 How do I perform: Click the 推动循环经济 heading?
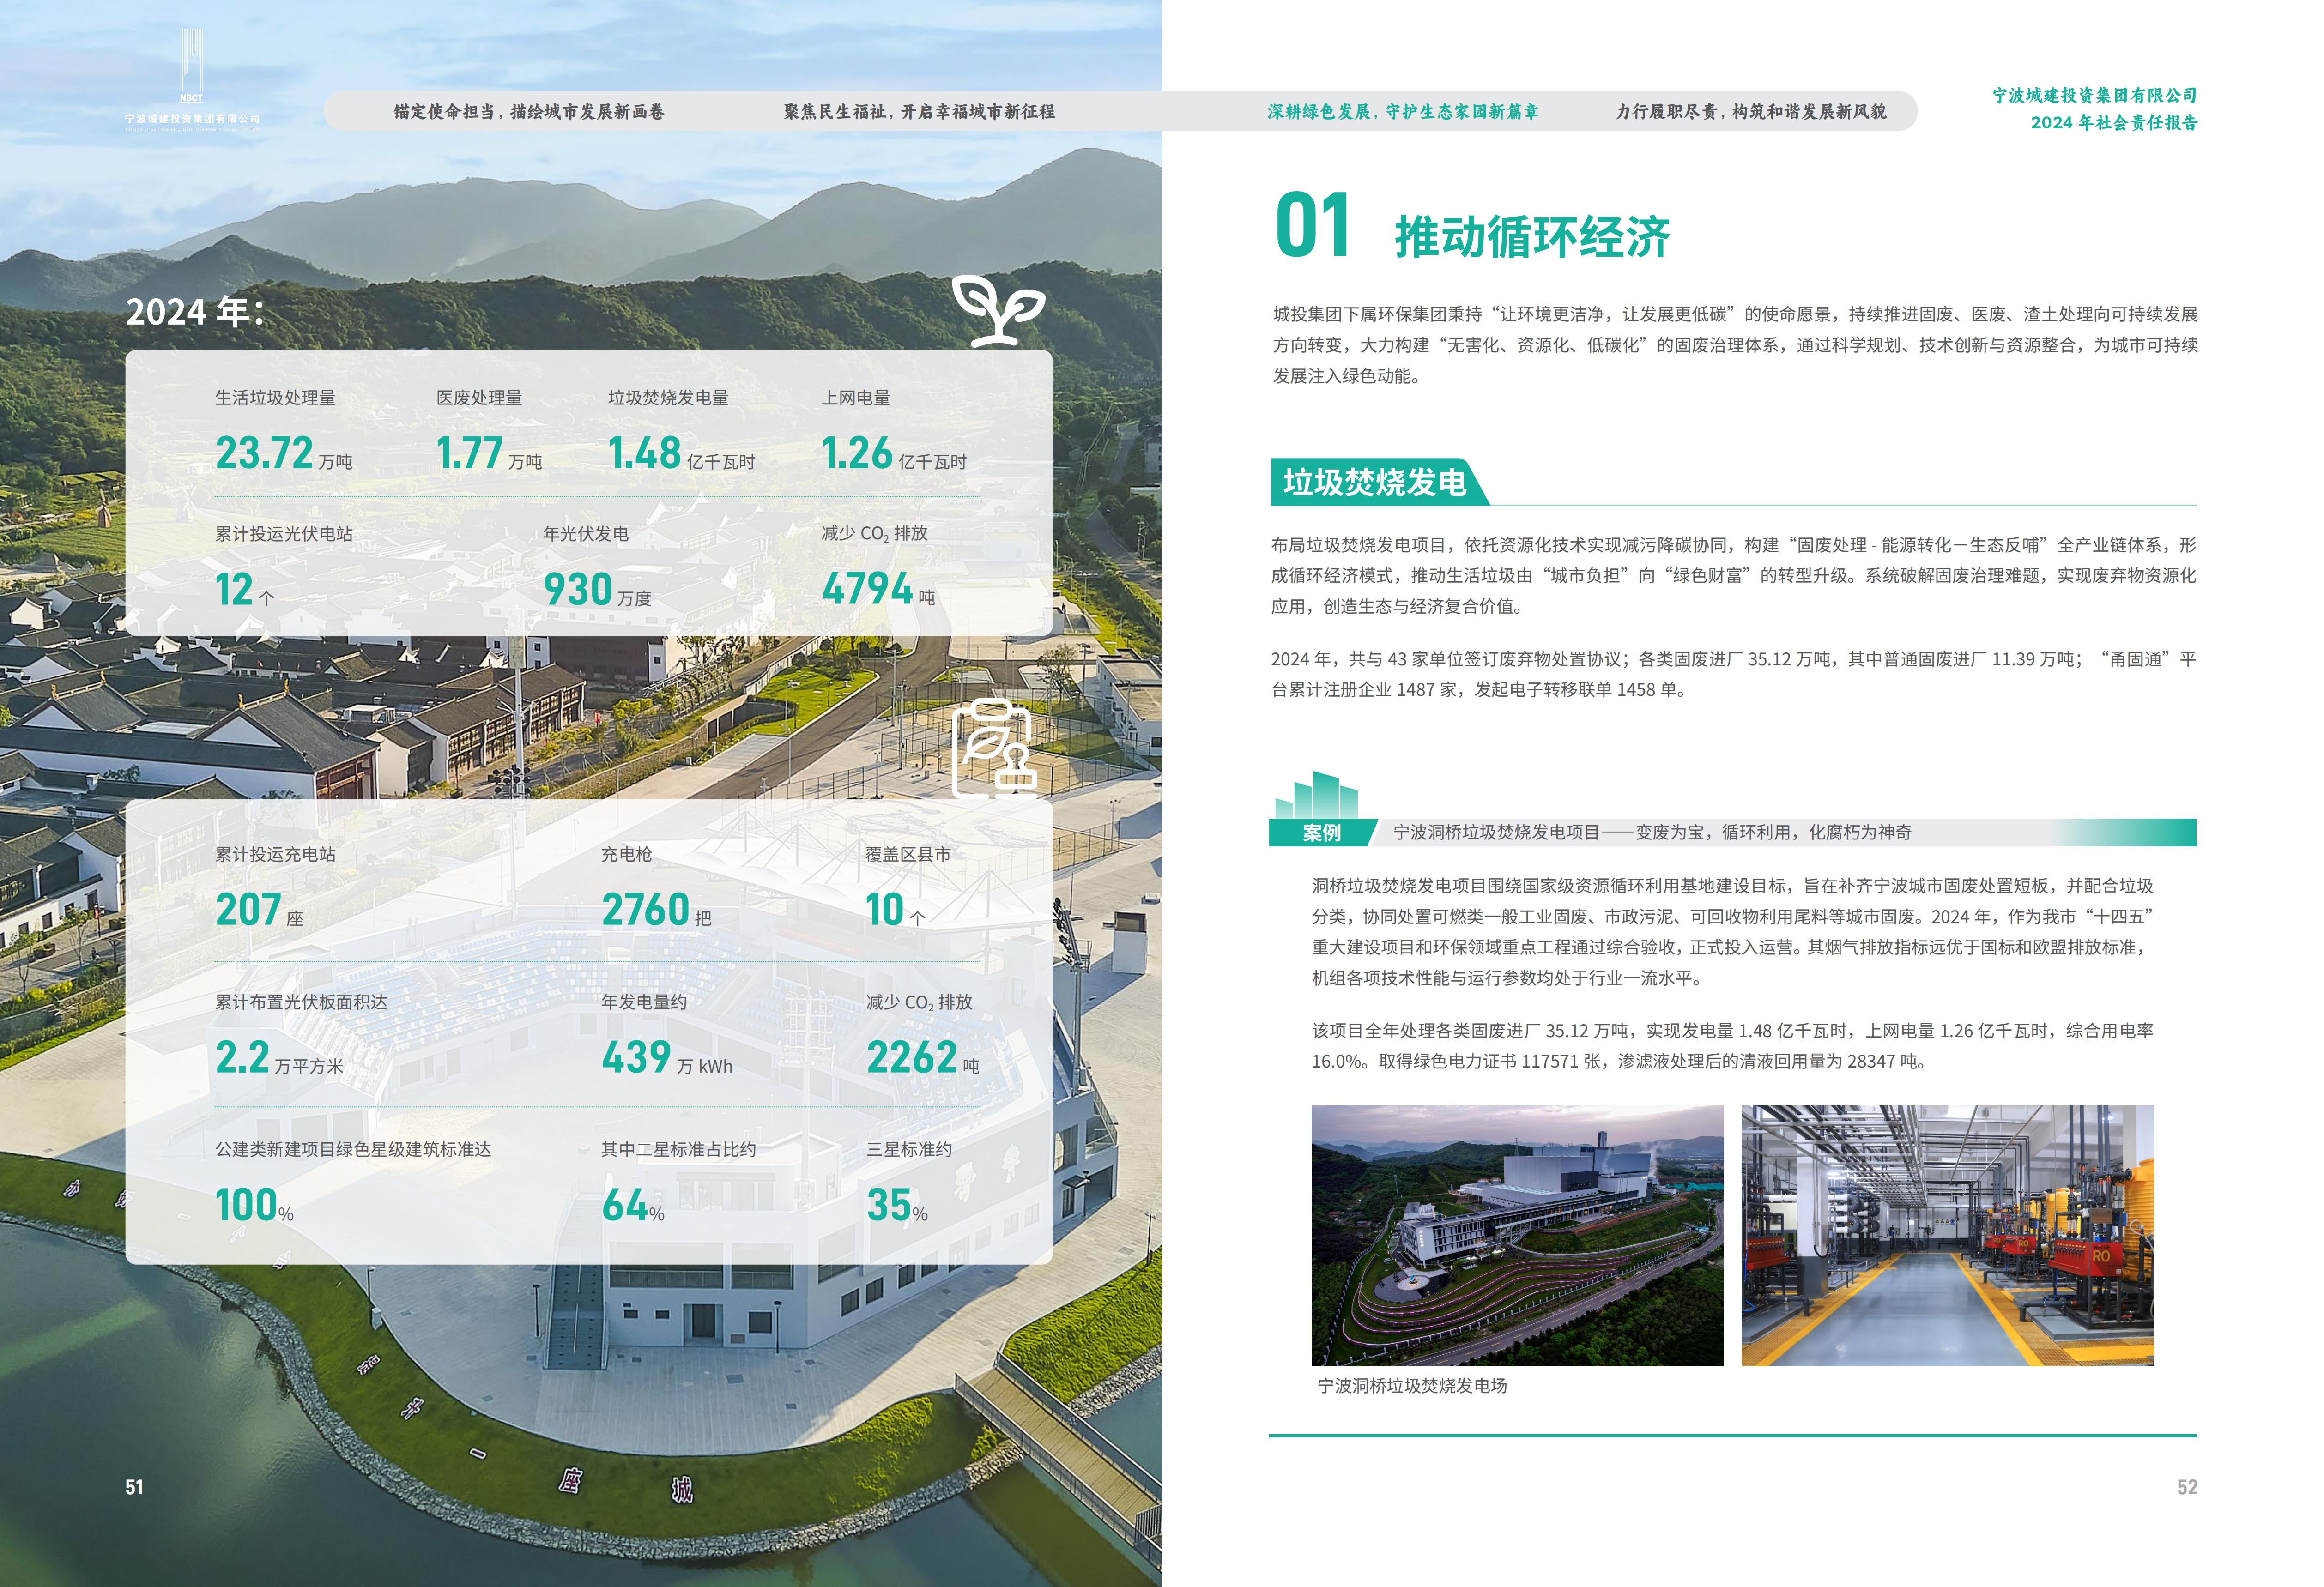1531,238
